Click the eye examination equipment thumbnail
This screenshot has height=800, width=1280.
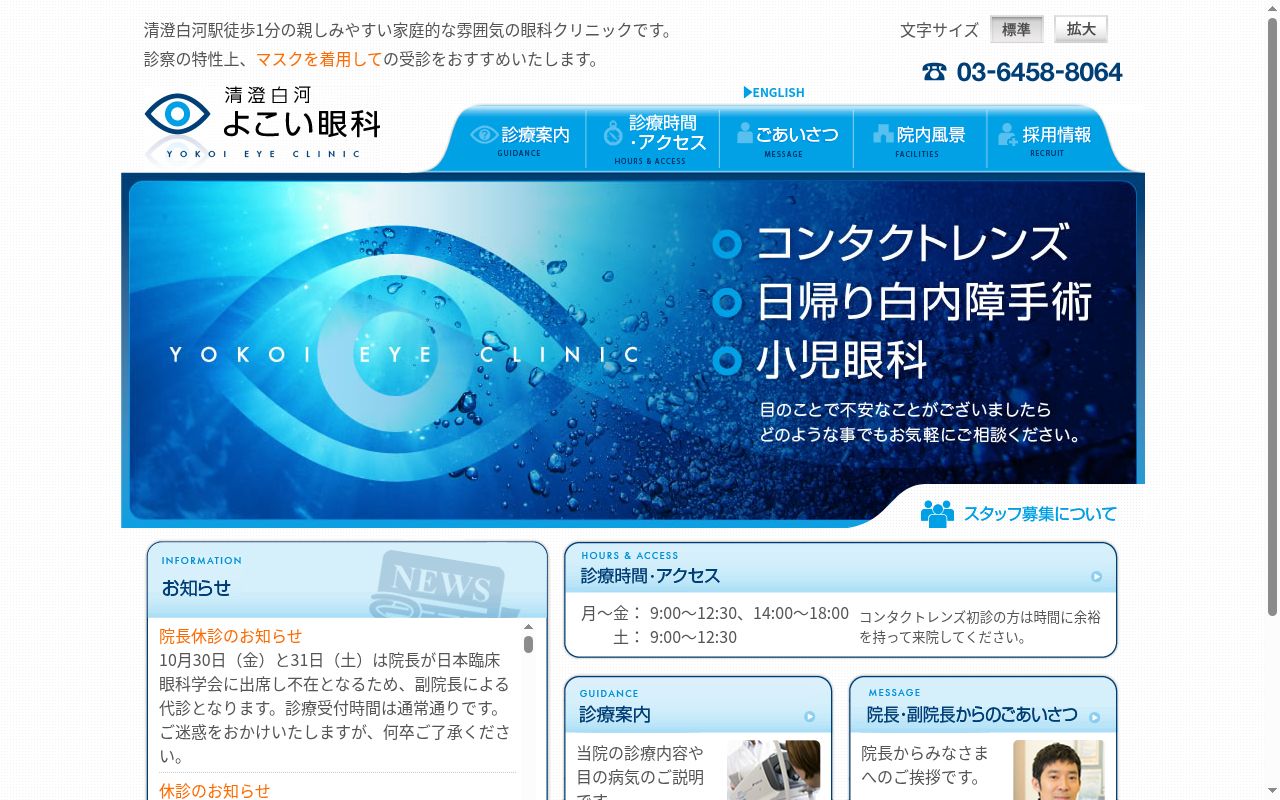click(773, 770)
